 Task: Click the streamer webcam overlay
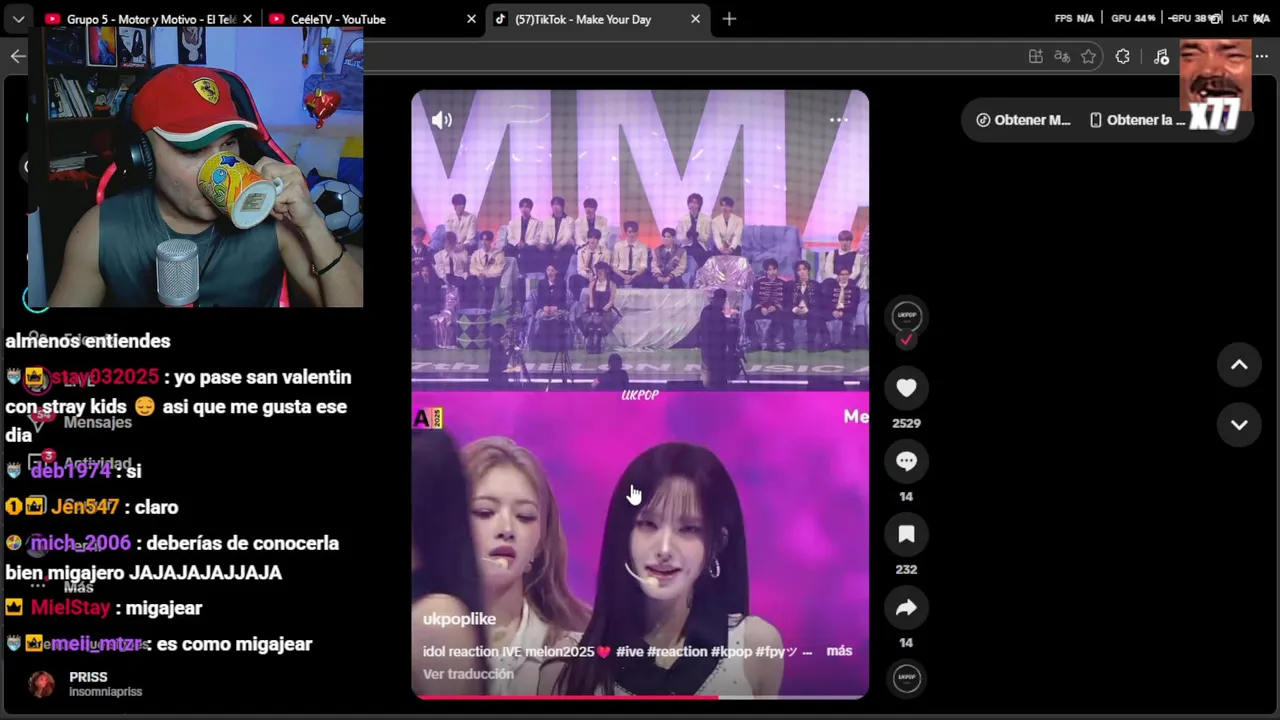pyautogui.click(x=196, y=167)
